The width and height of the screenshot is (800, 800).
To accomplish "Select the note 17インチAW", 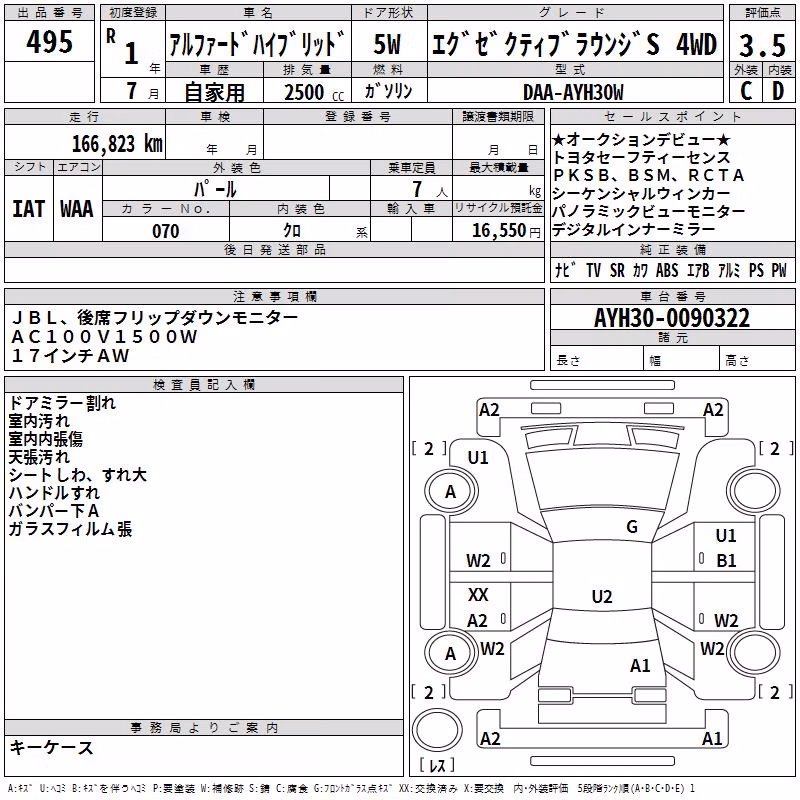I will [x=70, y=355].
